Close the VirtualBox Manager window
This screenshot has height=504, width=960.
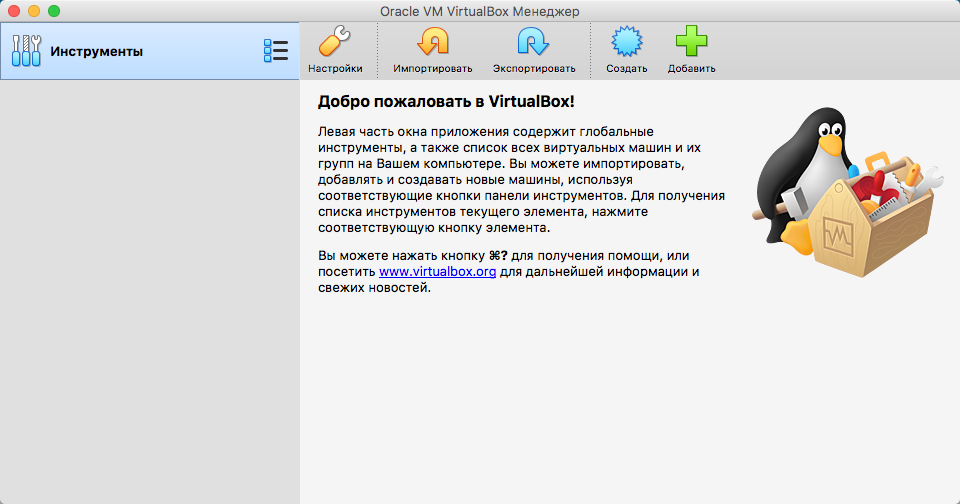[14, 11]
